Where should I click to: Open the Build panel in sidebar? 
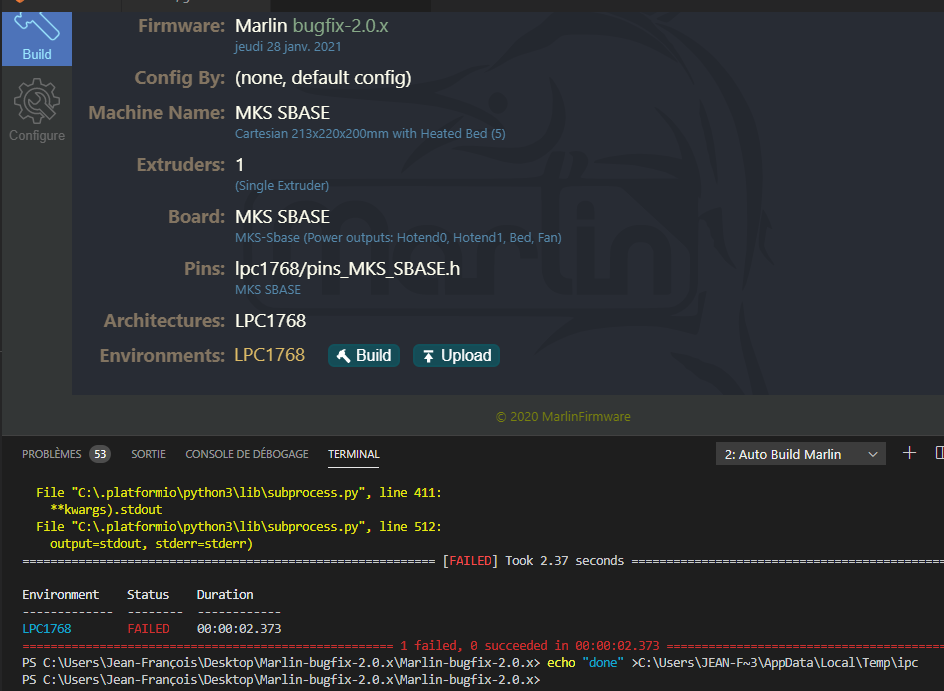pyautogui.click(x=37, y=39)
